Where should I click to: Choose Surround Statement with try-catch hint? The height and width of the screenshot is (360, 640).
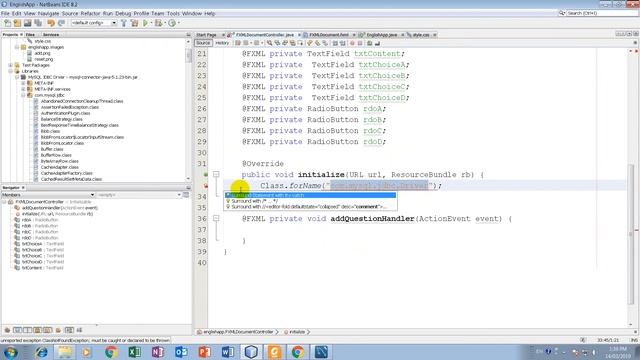310,196
